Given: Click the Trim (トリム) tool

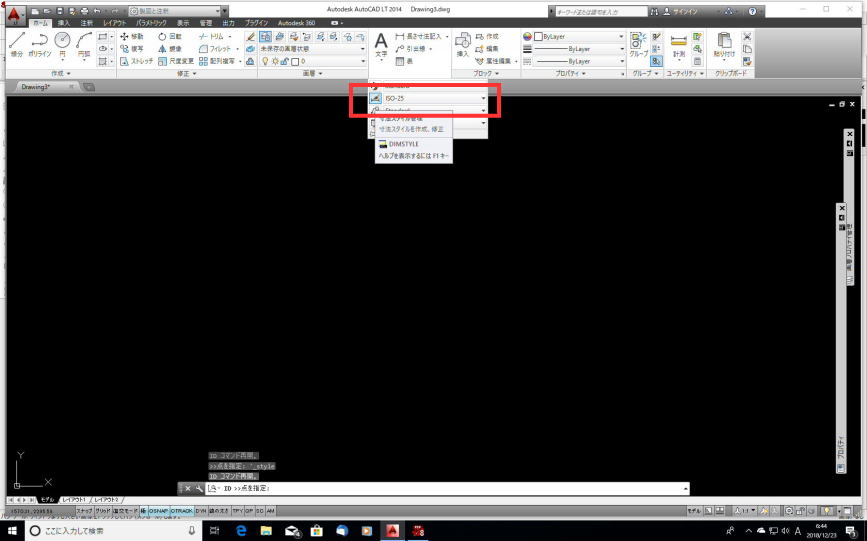Looking at the screenshot, I should [211, 37].
